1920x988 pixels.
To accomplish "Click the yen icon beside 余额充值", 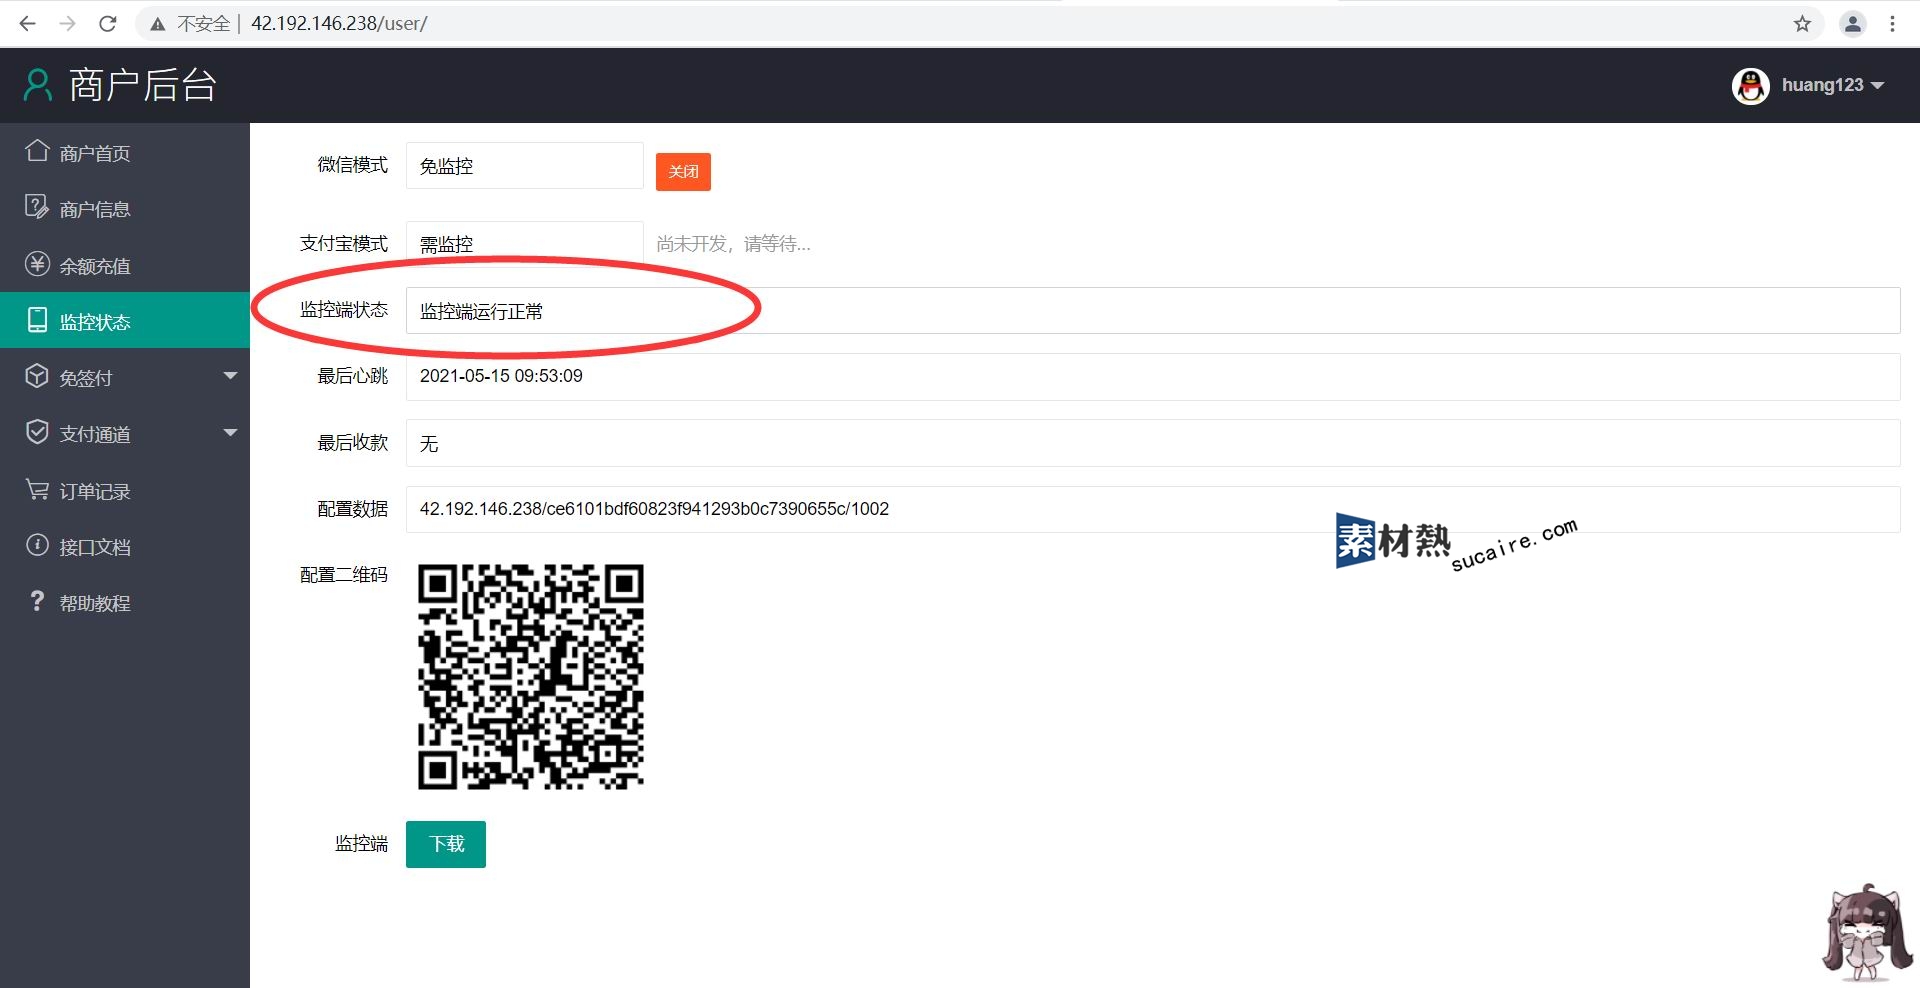I will 37,264.
